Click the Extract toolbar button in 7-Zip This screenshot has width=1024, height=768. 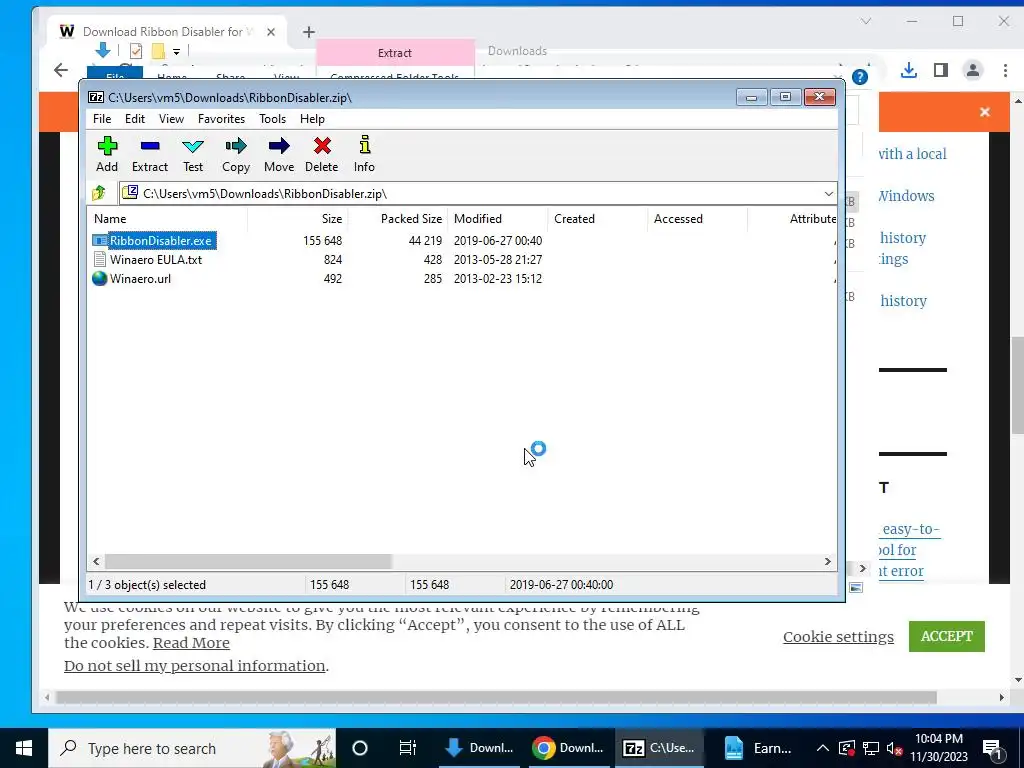[150, 154]
